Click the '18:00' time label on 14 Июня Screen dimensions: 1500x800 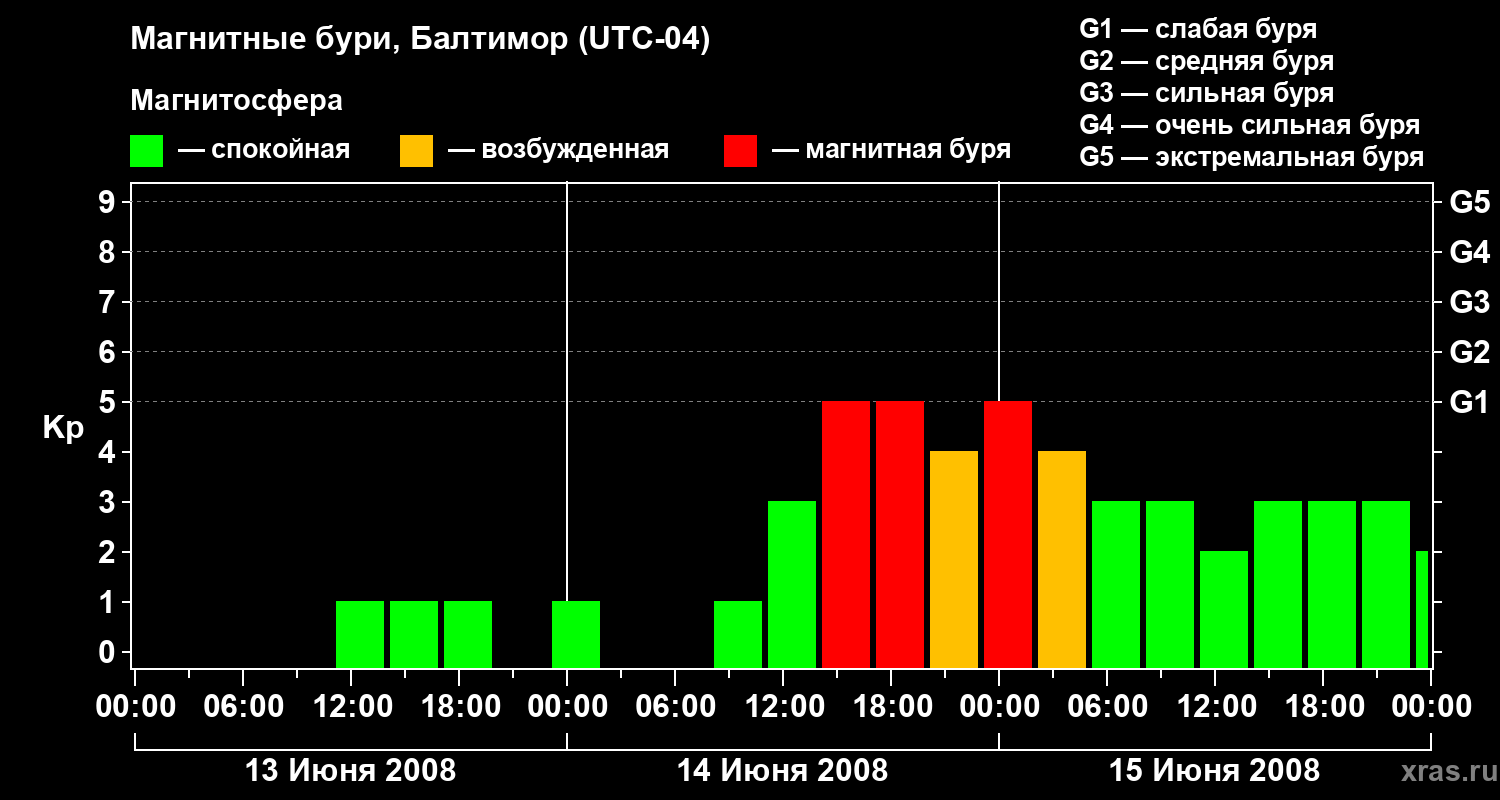point(891,707)
